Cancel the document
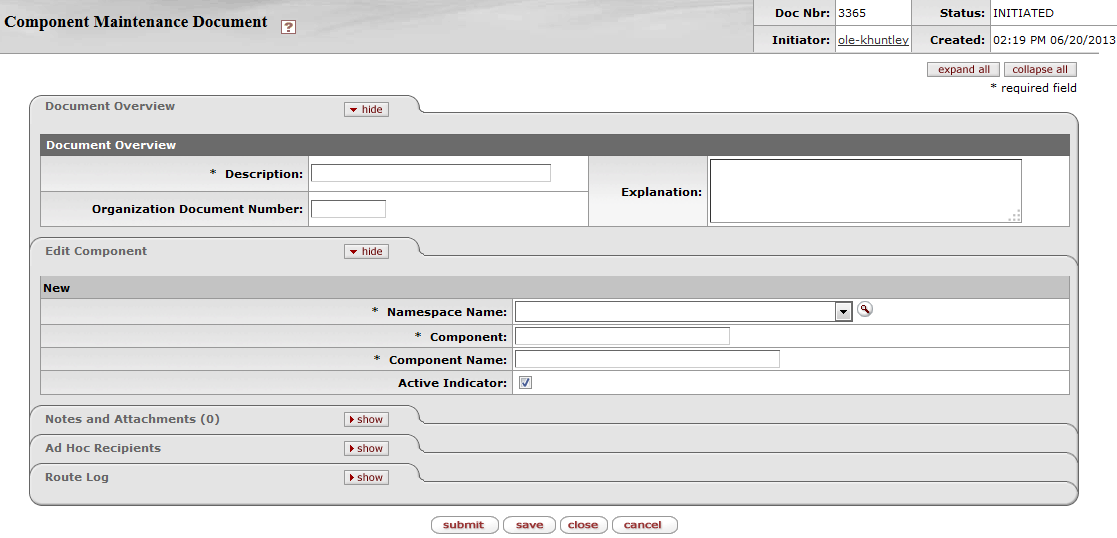This screenshot has height=538, width=1117. coord(643,525)
